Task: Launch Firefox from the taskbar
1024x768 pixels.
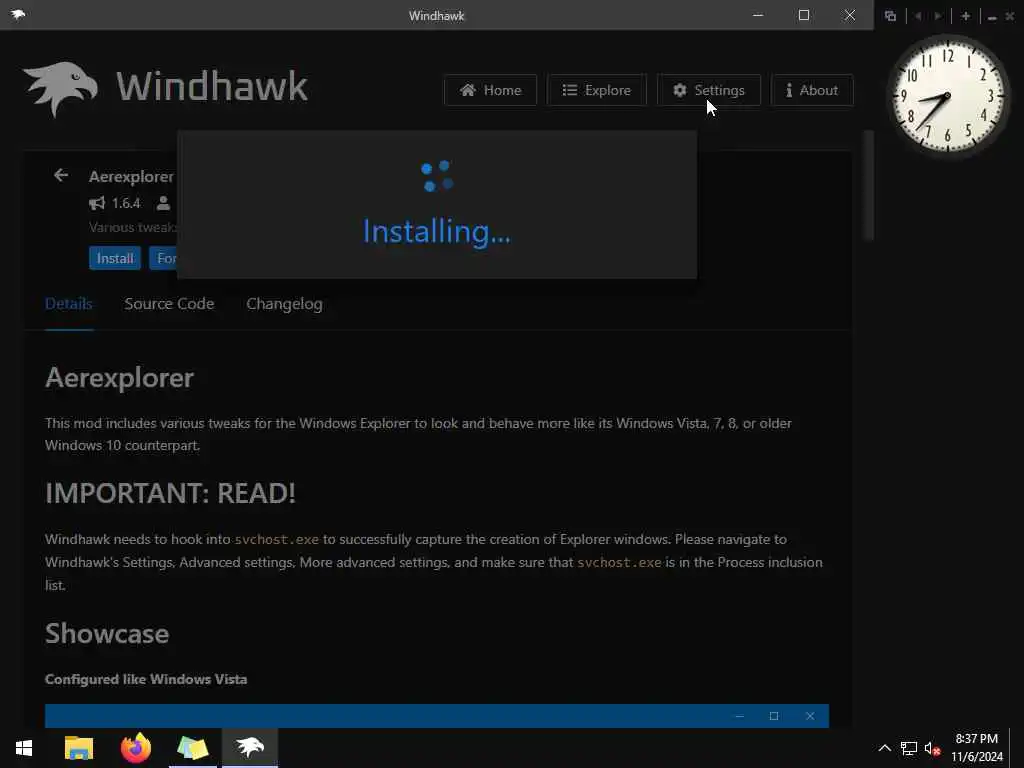Action: 136,748
